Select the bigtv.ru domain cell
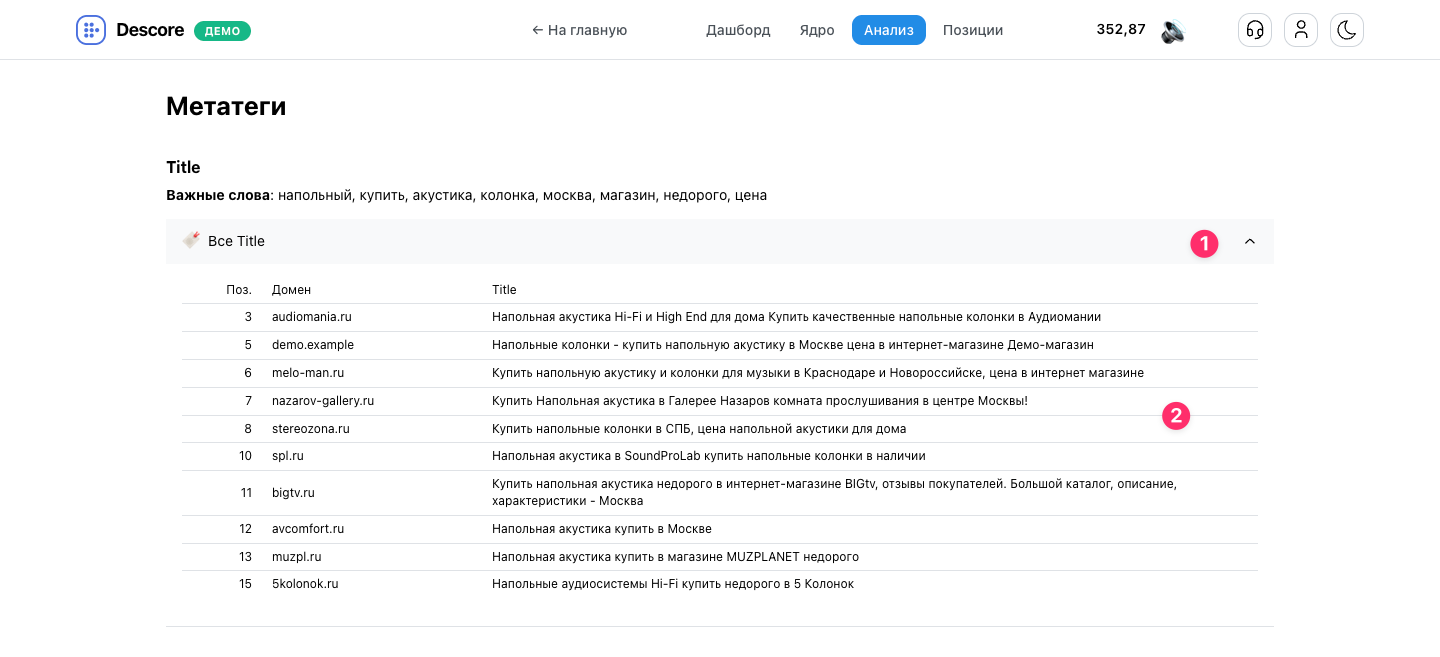The image size is (1440, 657). (x=293, y=493)
